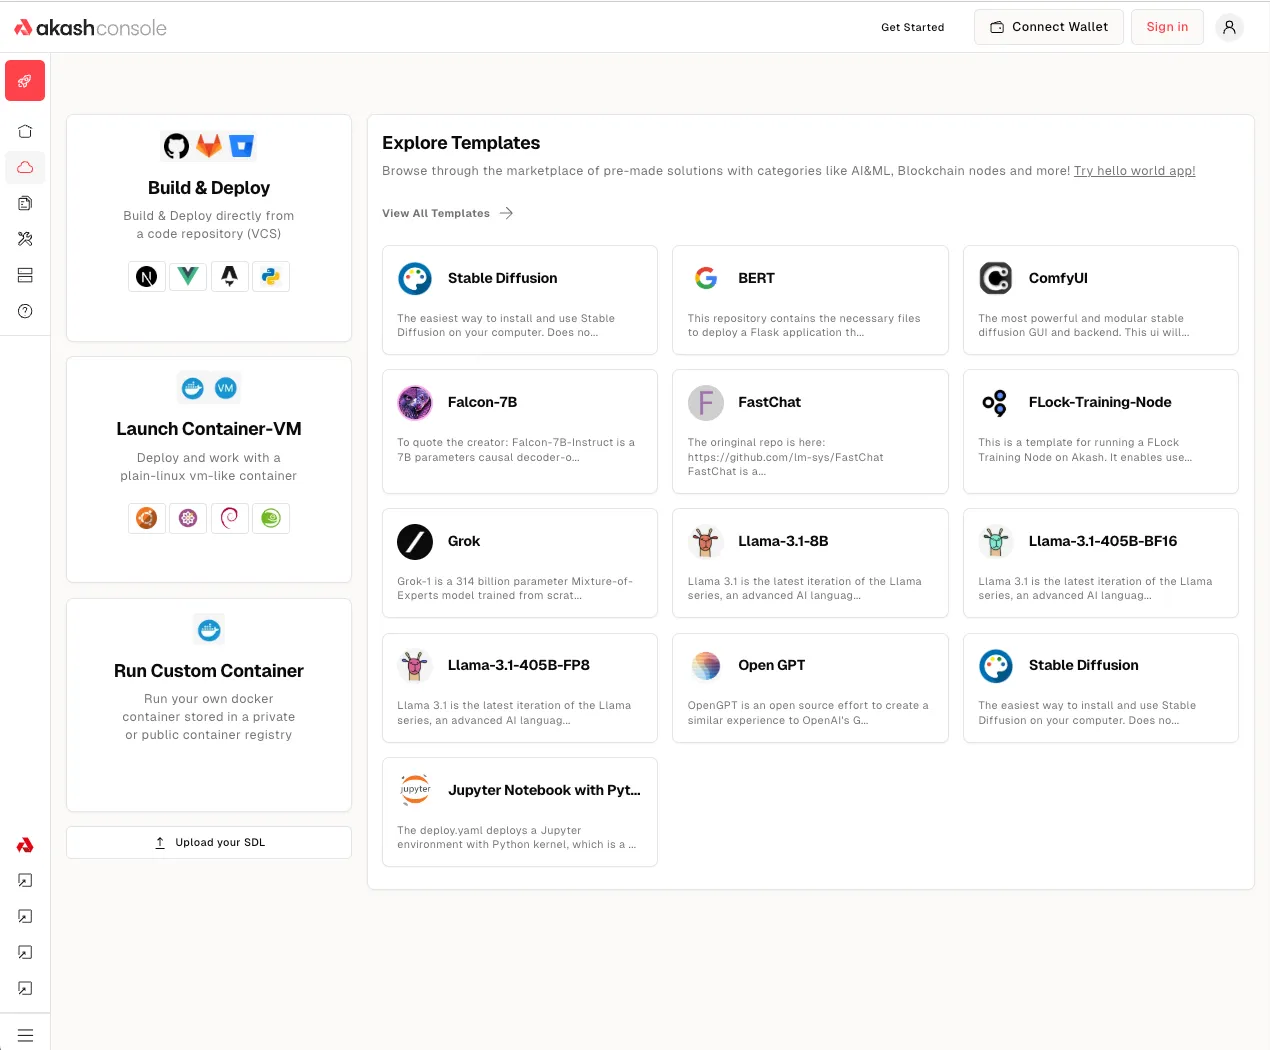Click the help question mark icon
The height and width of the screenshot is (1050, 1270).
point(25,311)
